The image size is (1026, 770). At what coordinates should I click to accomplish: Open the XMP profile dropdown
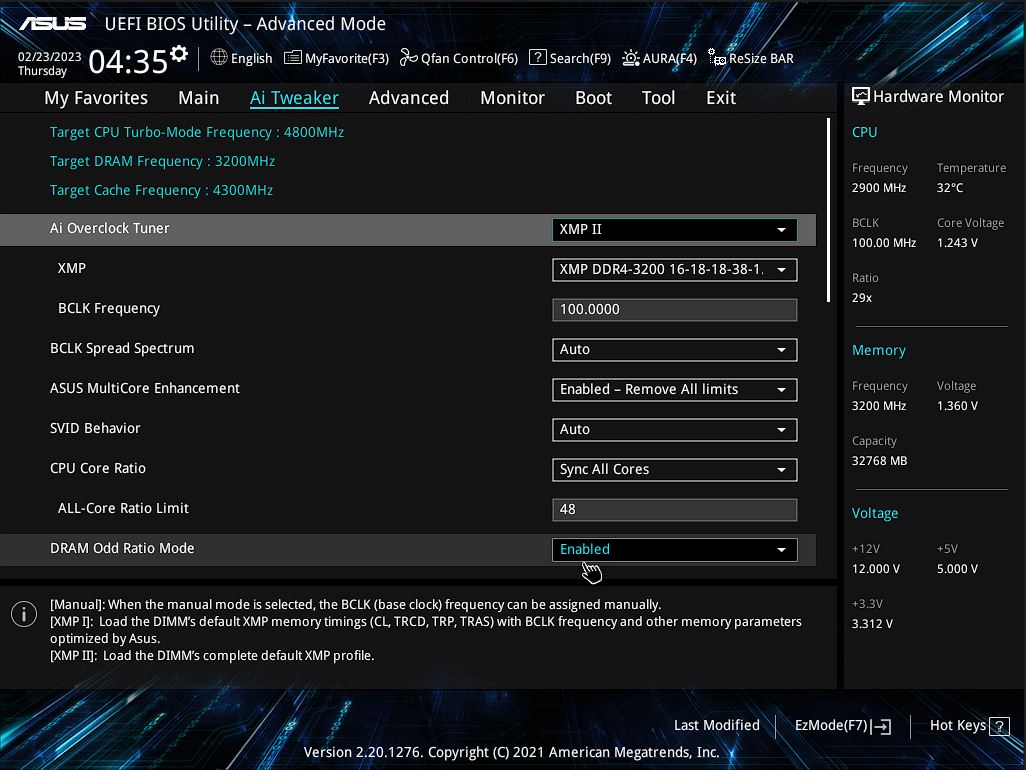674,269
